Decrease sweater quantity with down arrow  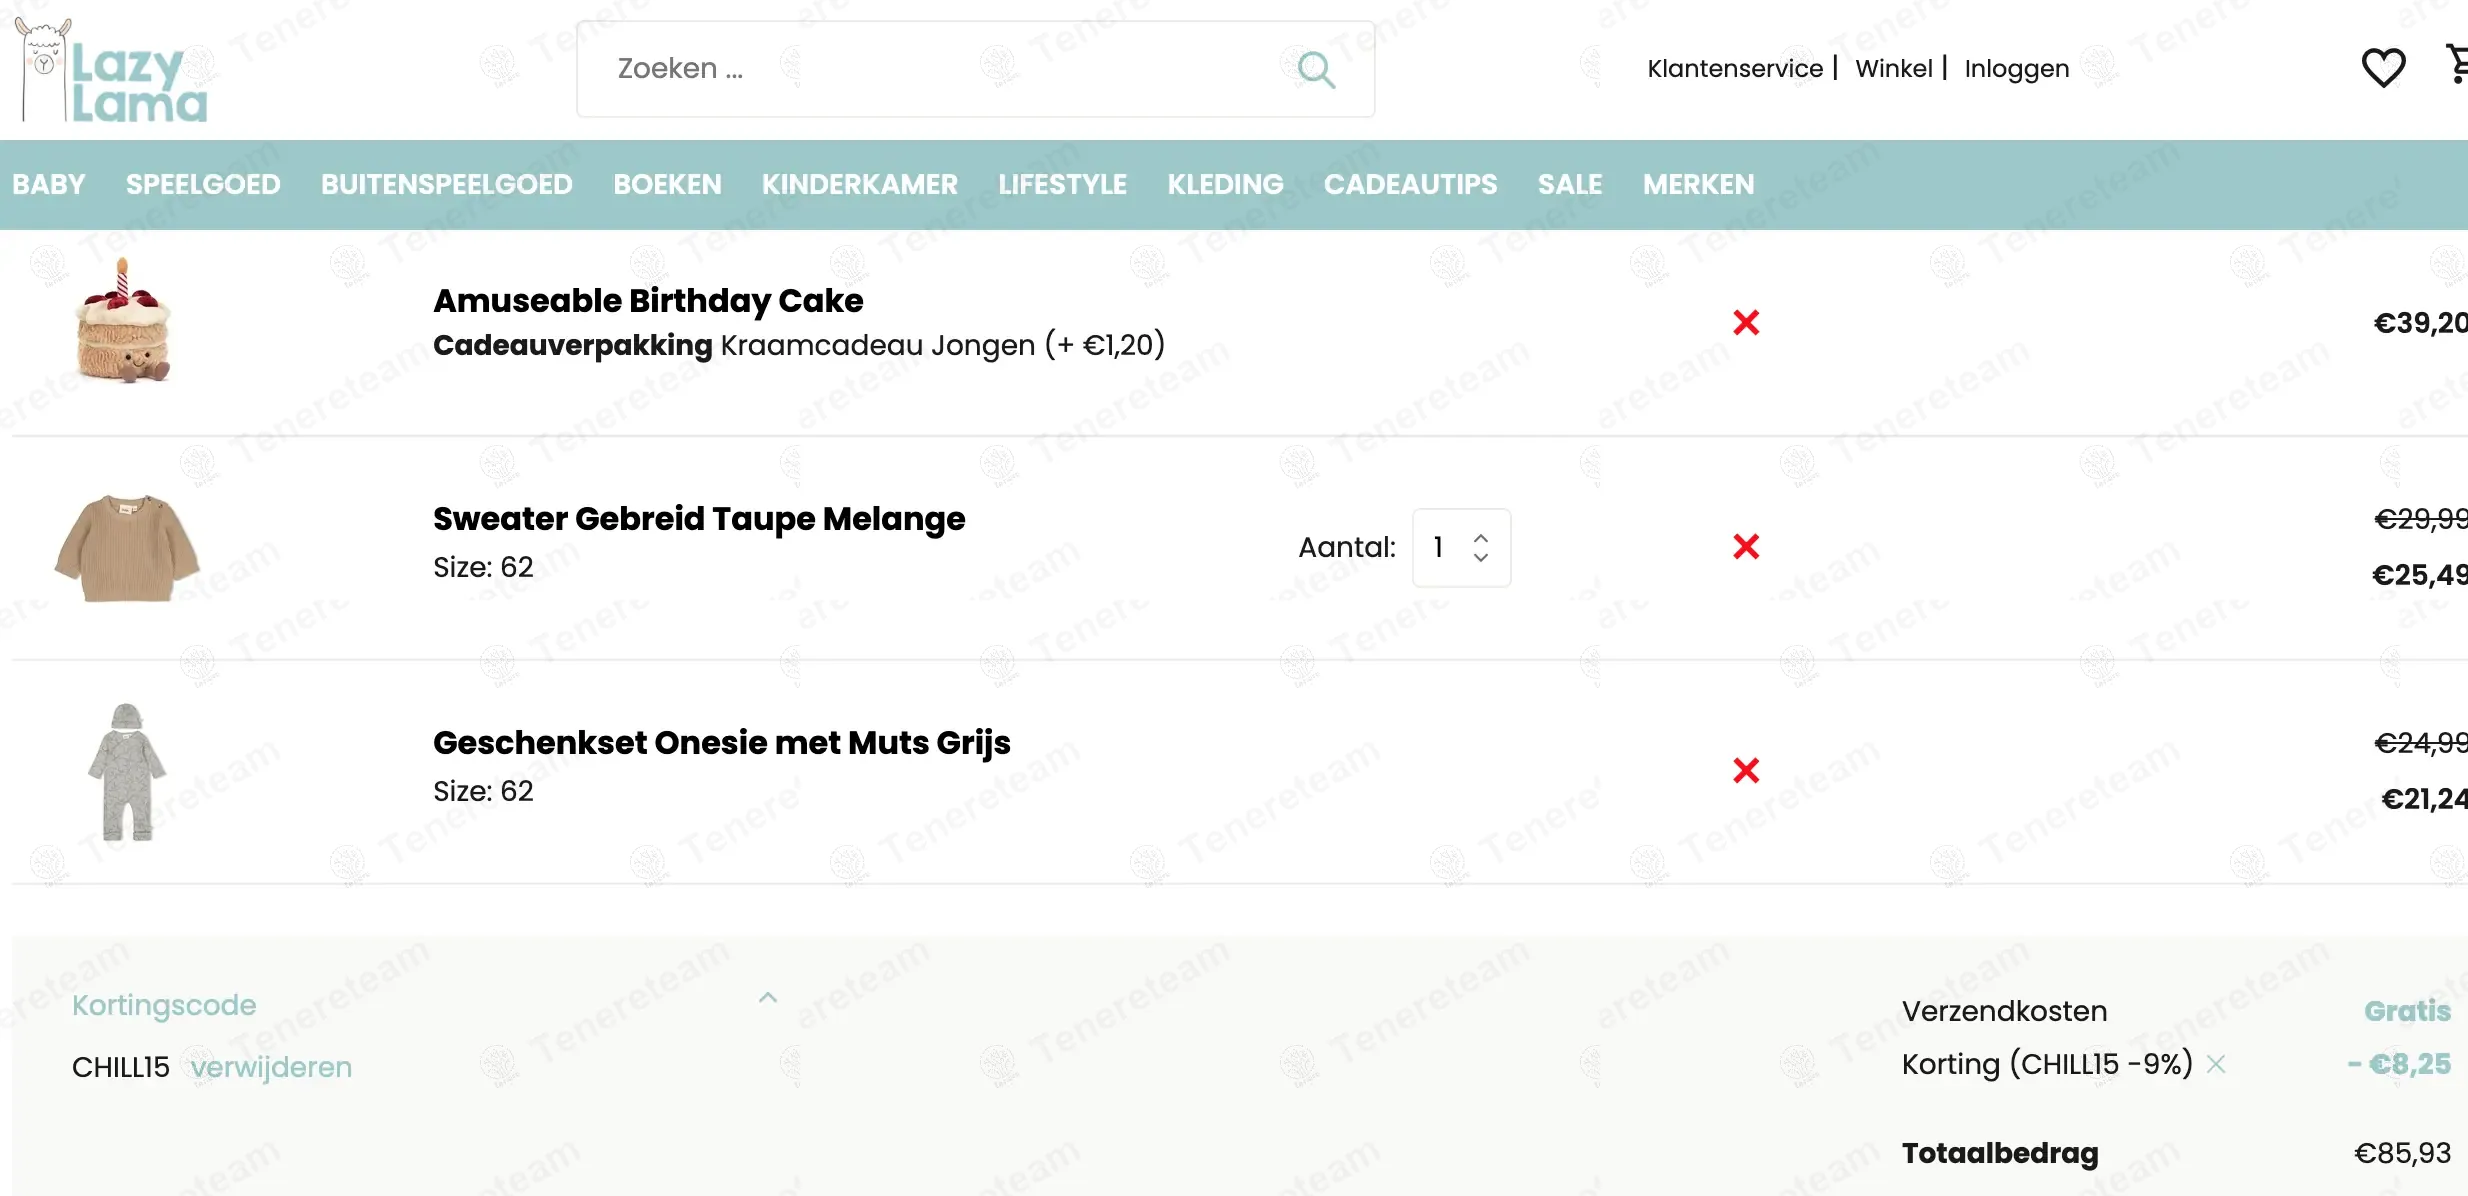(x=1481, y=557)
